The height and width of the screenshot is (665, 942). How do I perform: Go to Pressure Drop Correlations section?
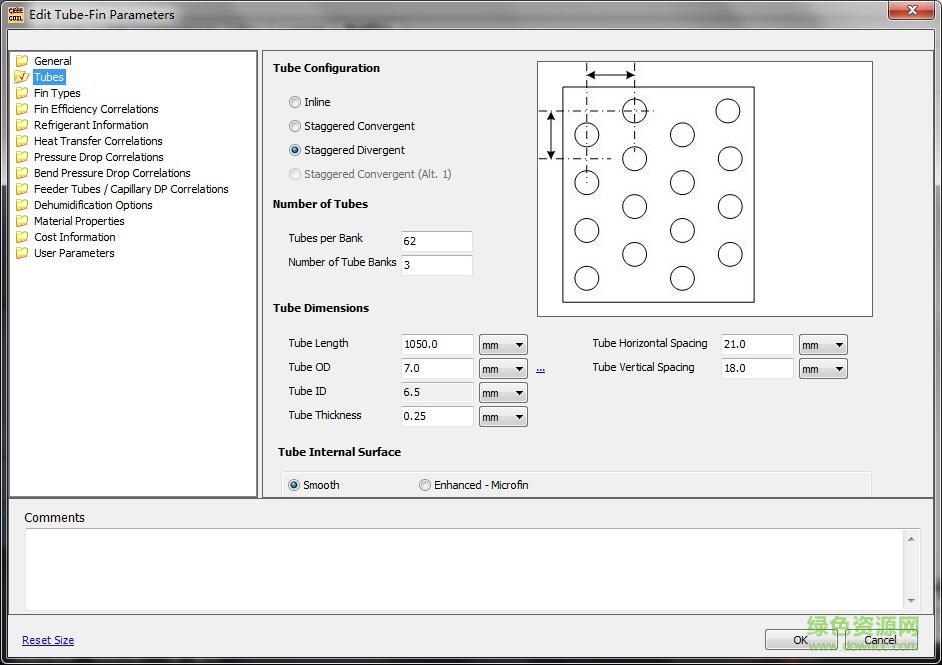[x=98, y=157]
